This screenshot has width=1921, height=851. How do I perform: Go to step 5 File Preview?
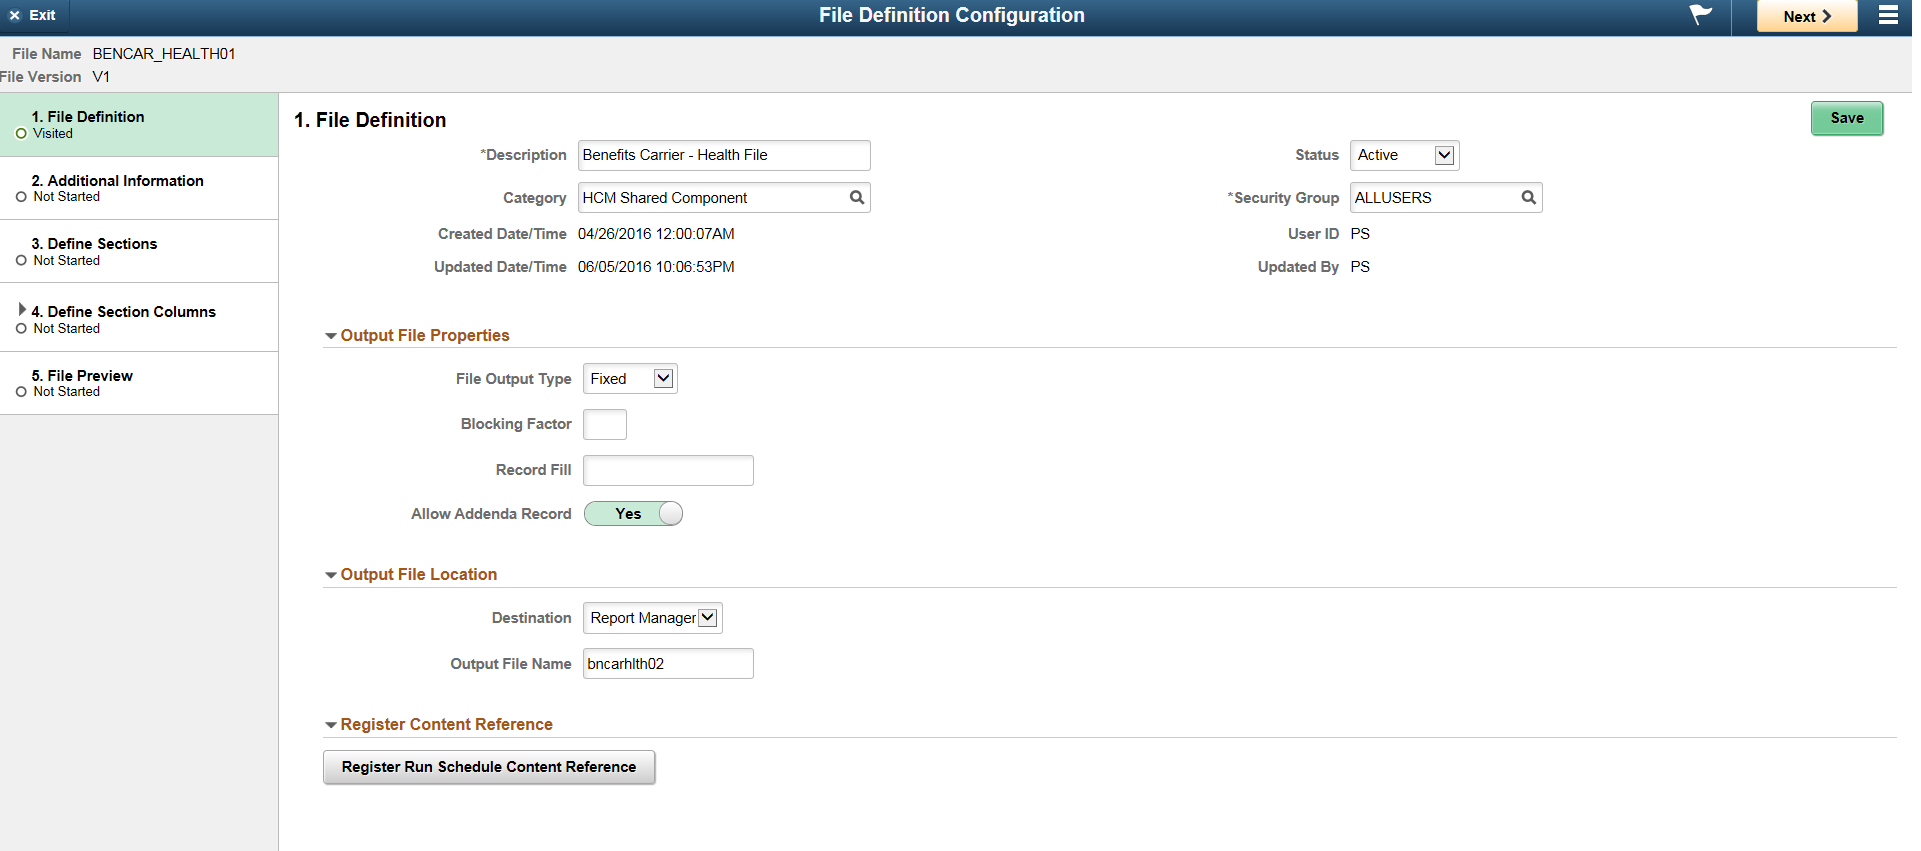click(x=139, y=383)
